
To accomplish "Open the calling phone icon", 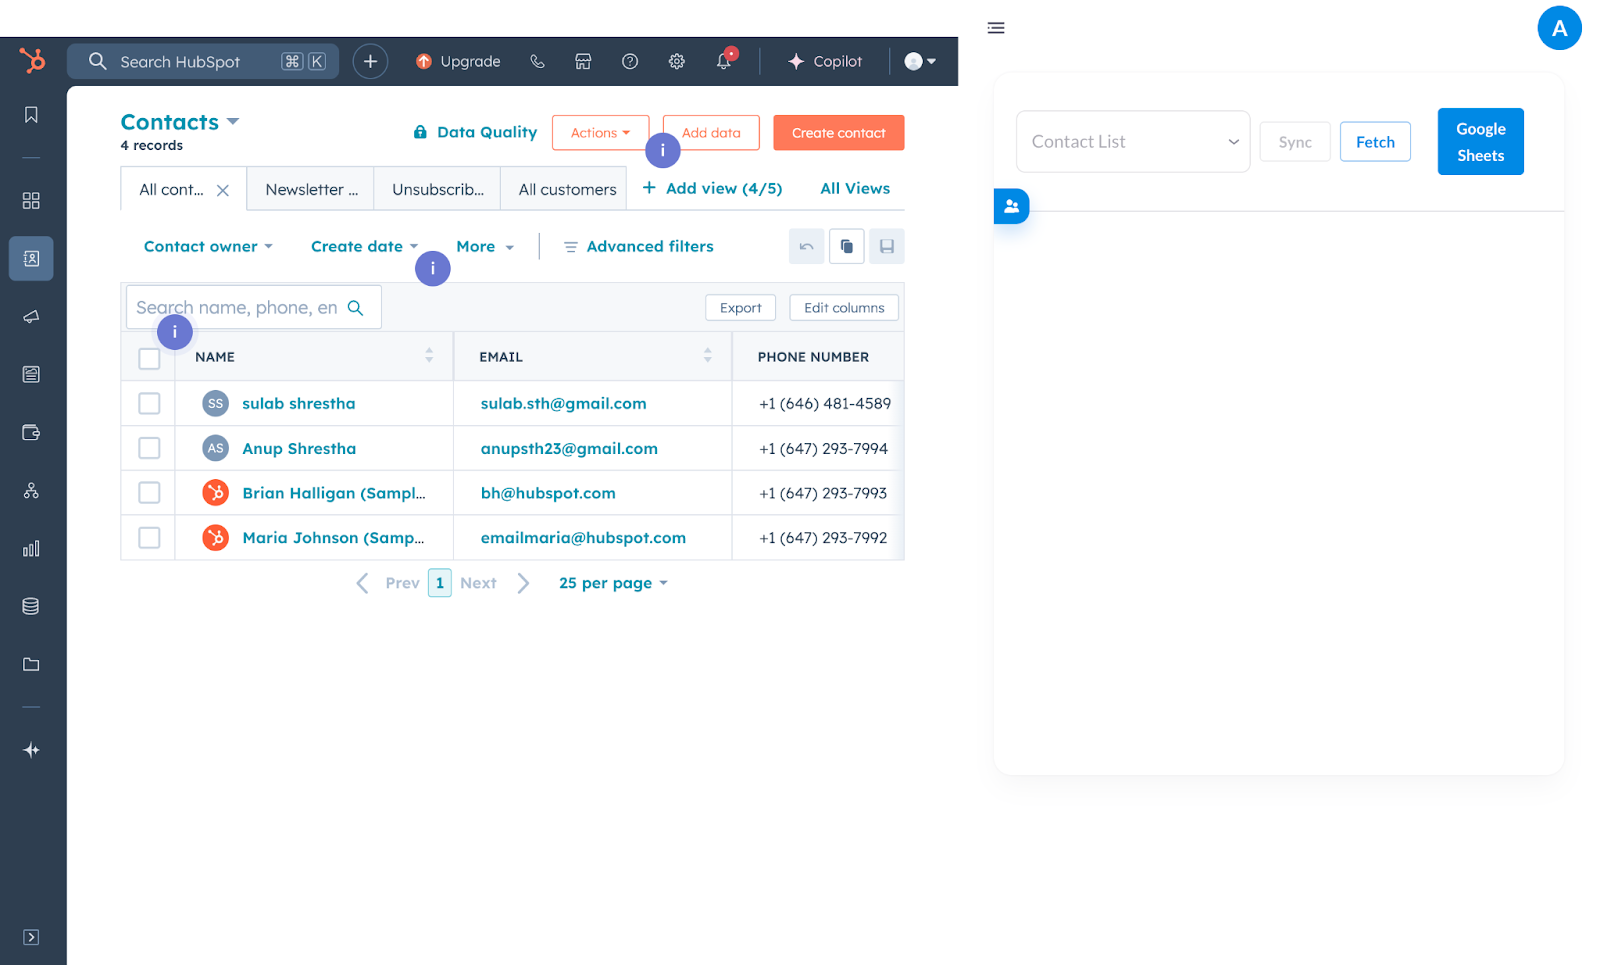I will [x=537, y=61].
